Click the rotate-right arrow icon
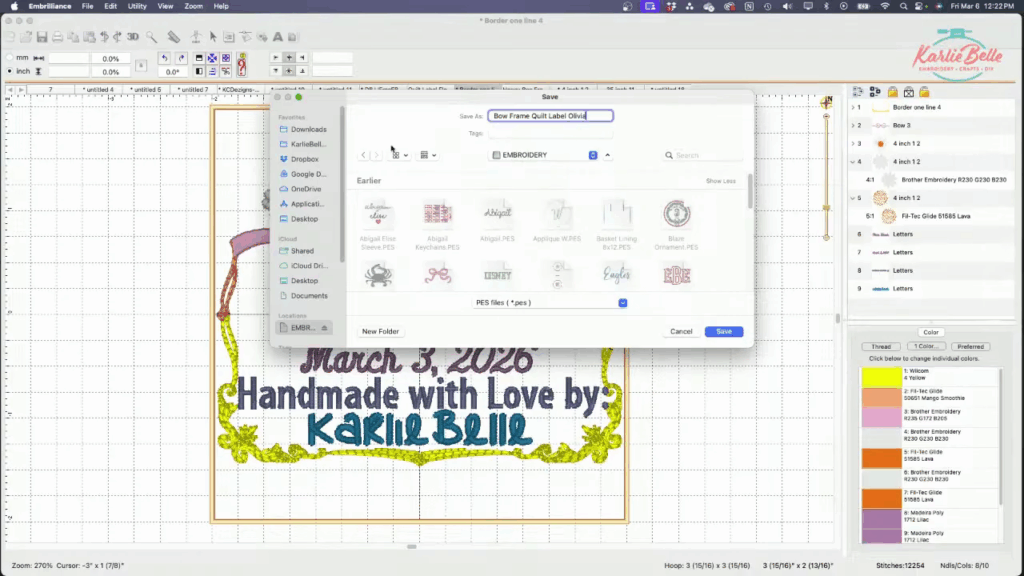The width and height of the screenshot is (1024, 576). [x=182, y=58]
